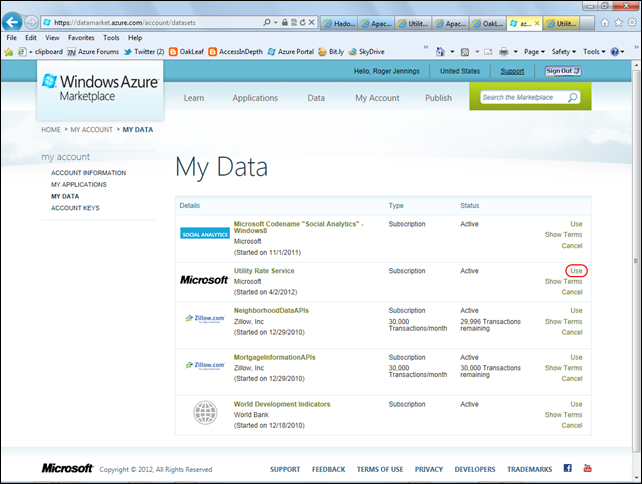Image resolution: width=642 pixels, height=484 pixels.
Task: Expand the Page dropdown in command bar
Action: (535, 52)
